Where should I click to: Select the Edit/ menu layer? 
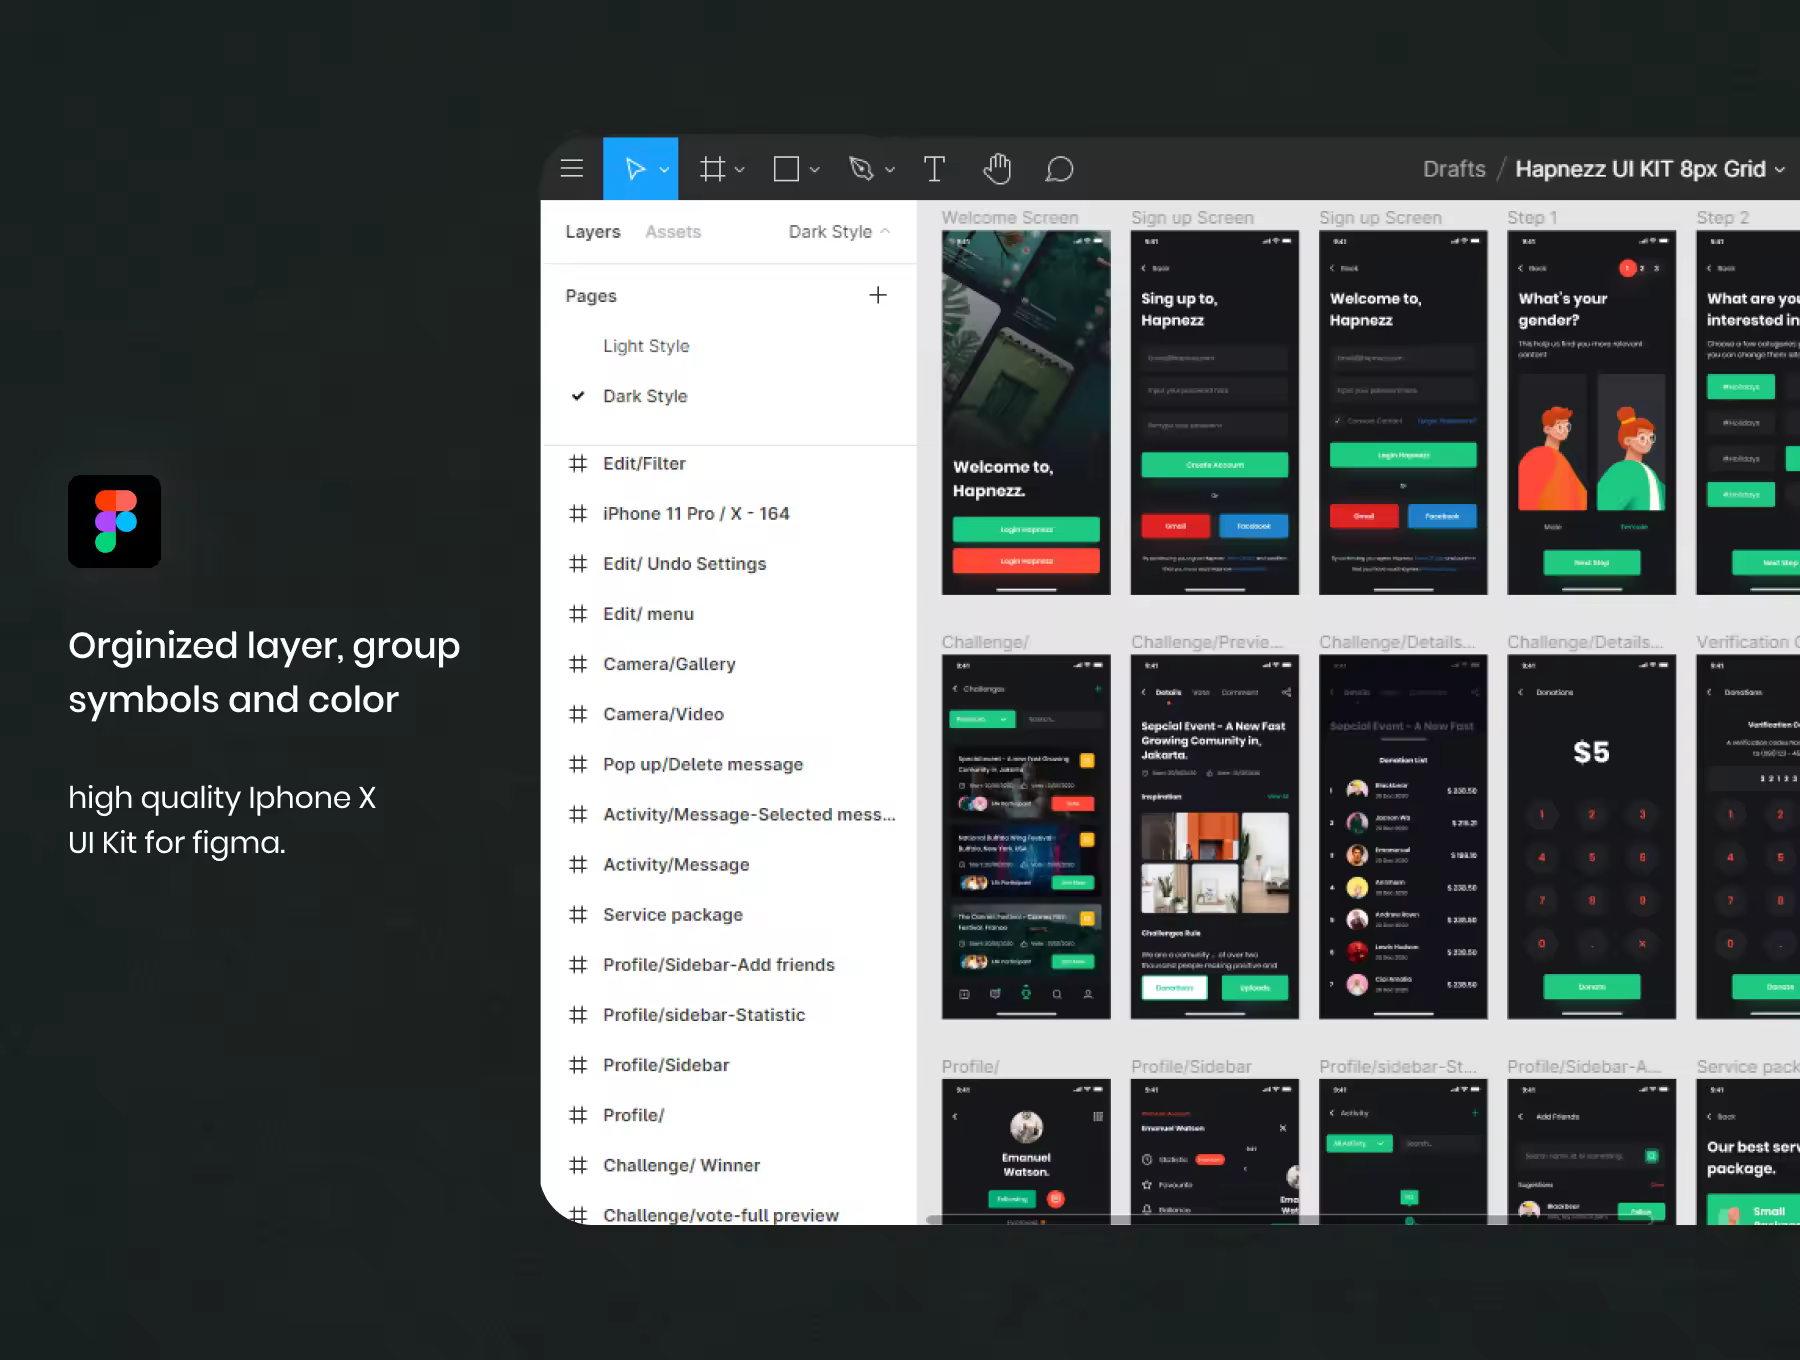tap(729, 614)
